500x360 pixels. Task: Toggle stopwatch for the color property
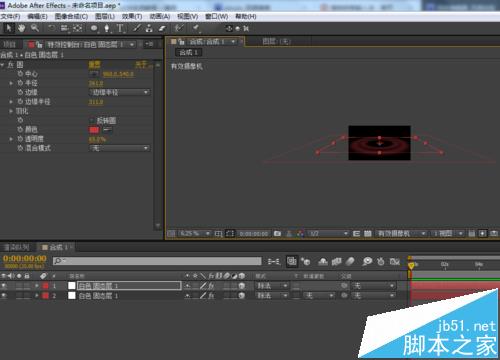pyautogui.click(x=20, y=129)
